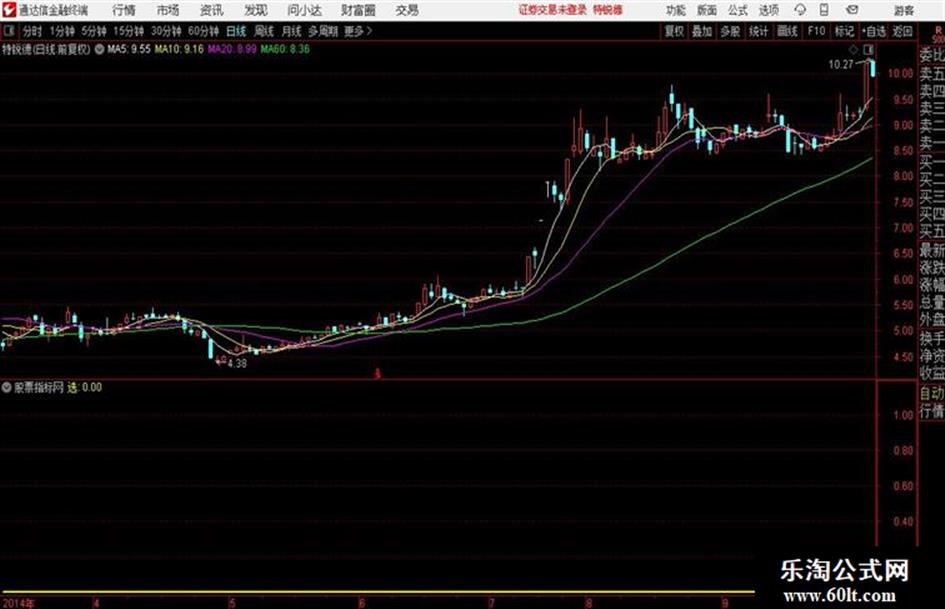
Task: Select the 自动 side tab
Action: pos(932,393)
